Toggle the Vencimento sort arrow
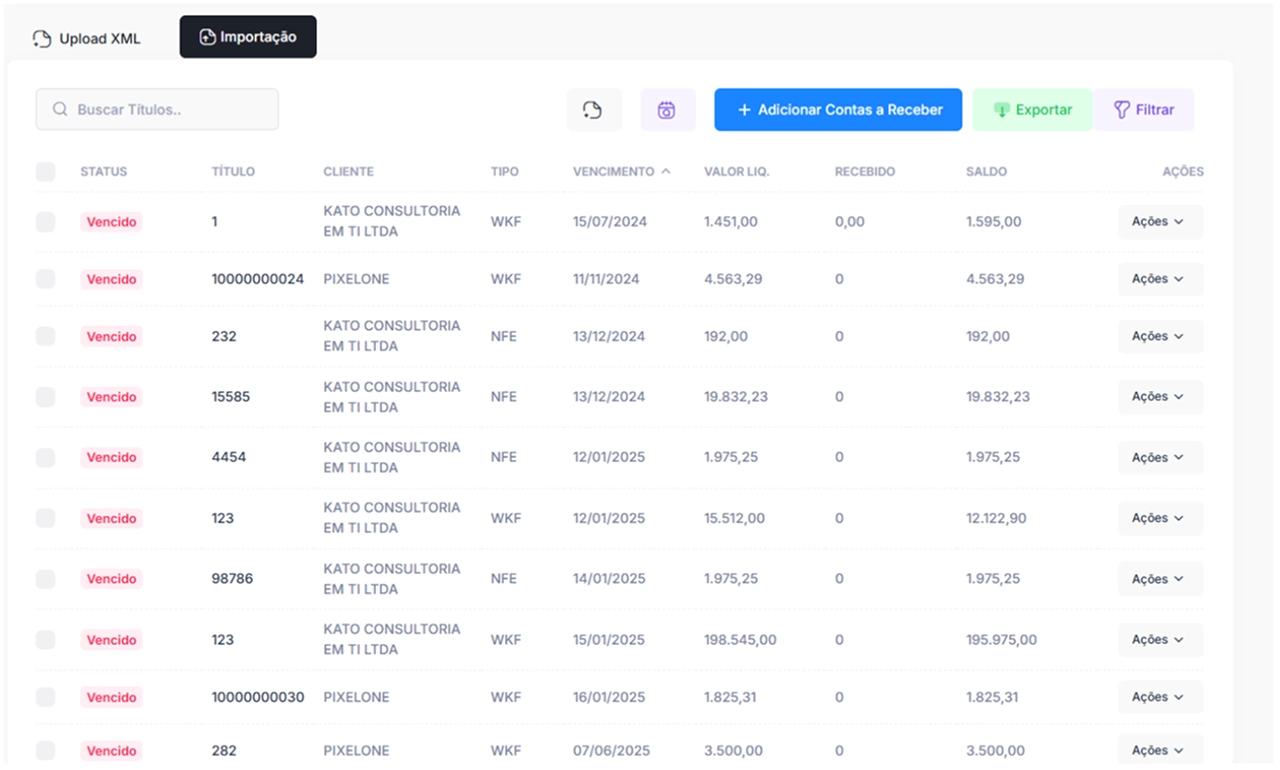This screenshot has width=1280, height=770. [x=666, y=172]
